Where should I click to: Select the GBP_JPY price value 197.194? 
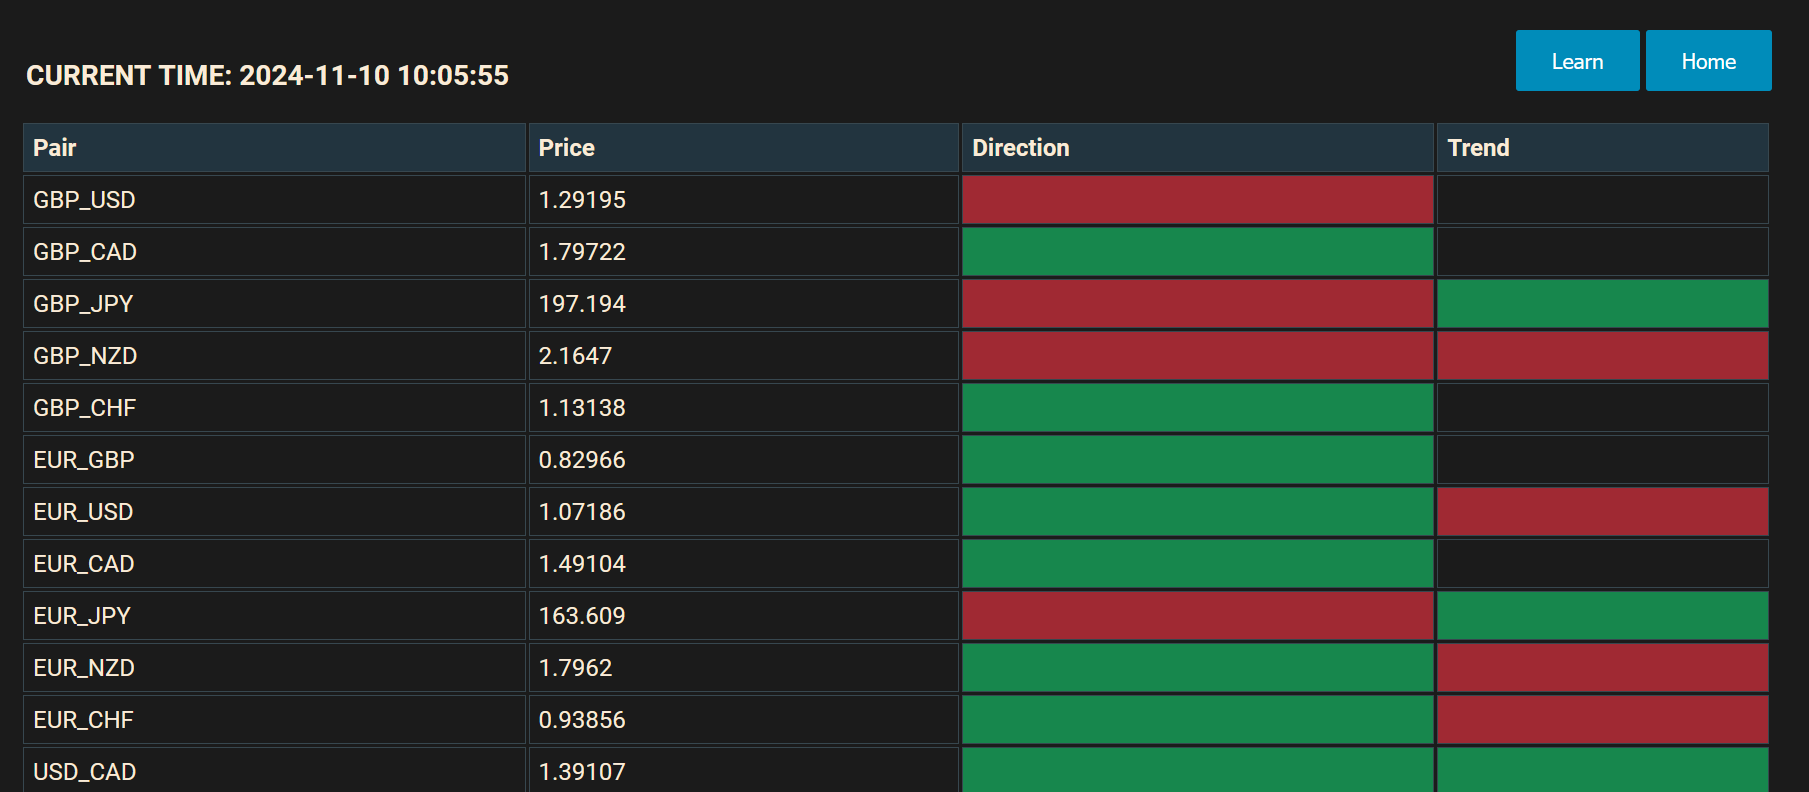(582, 304)
